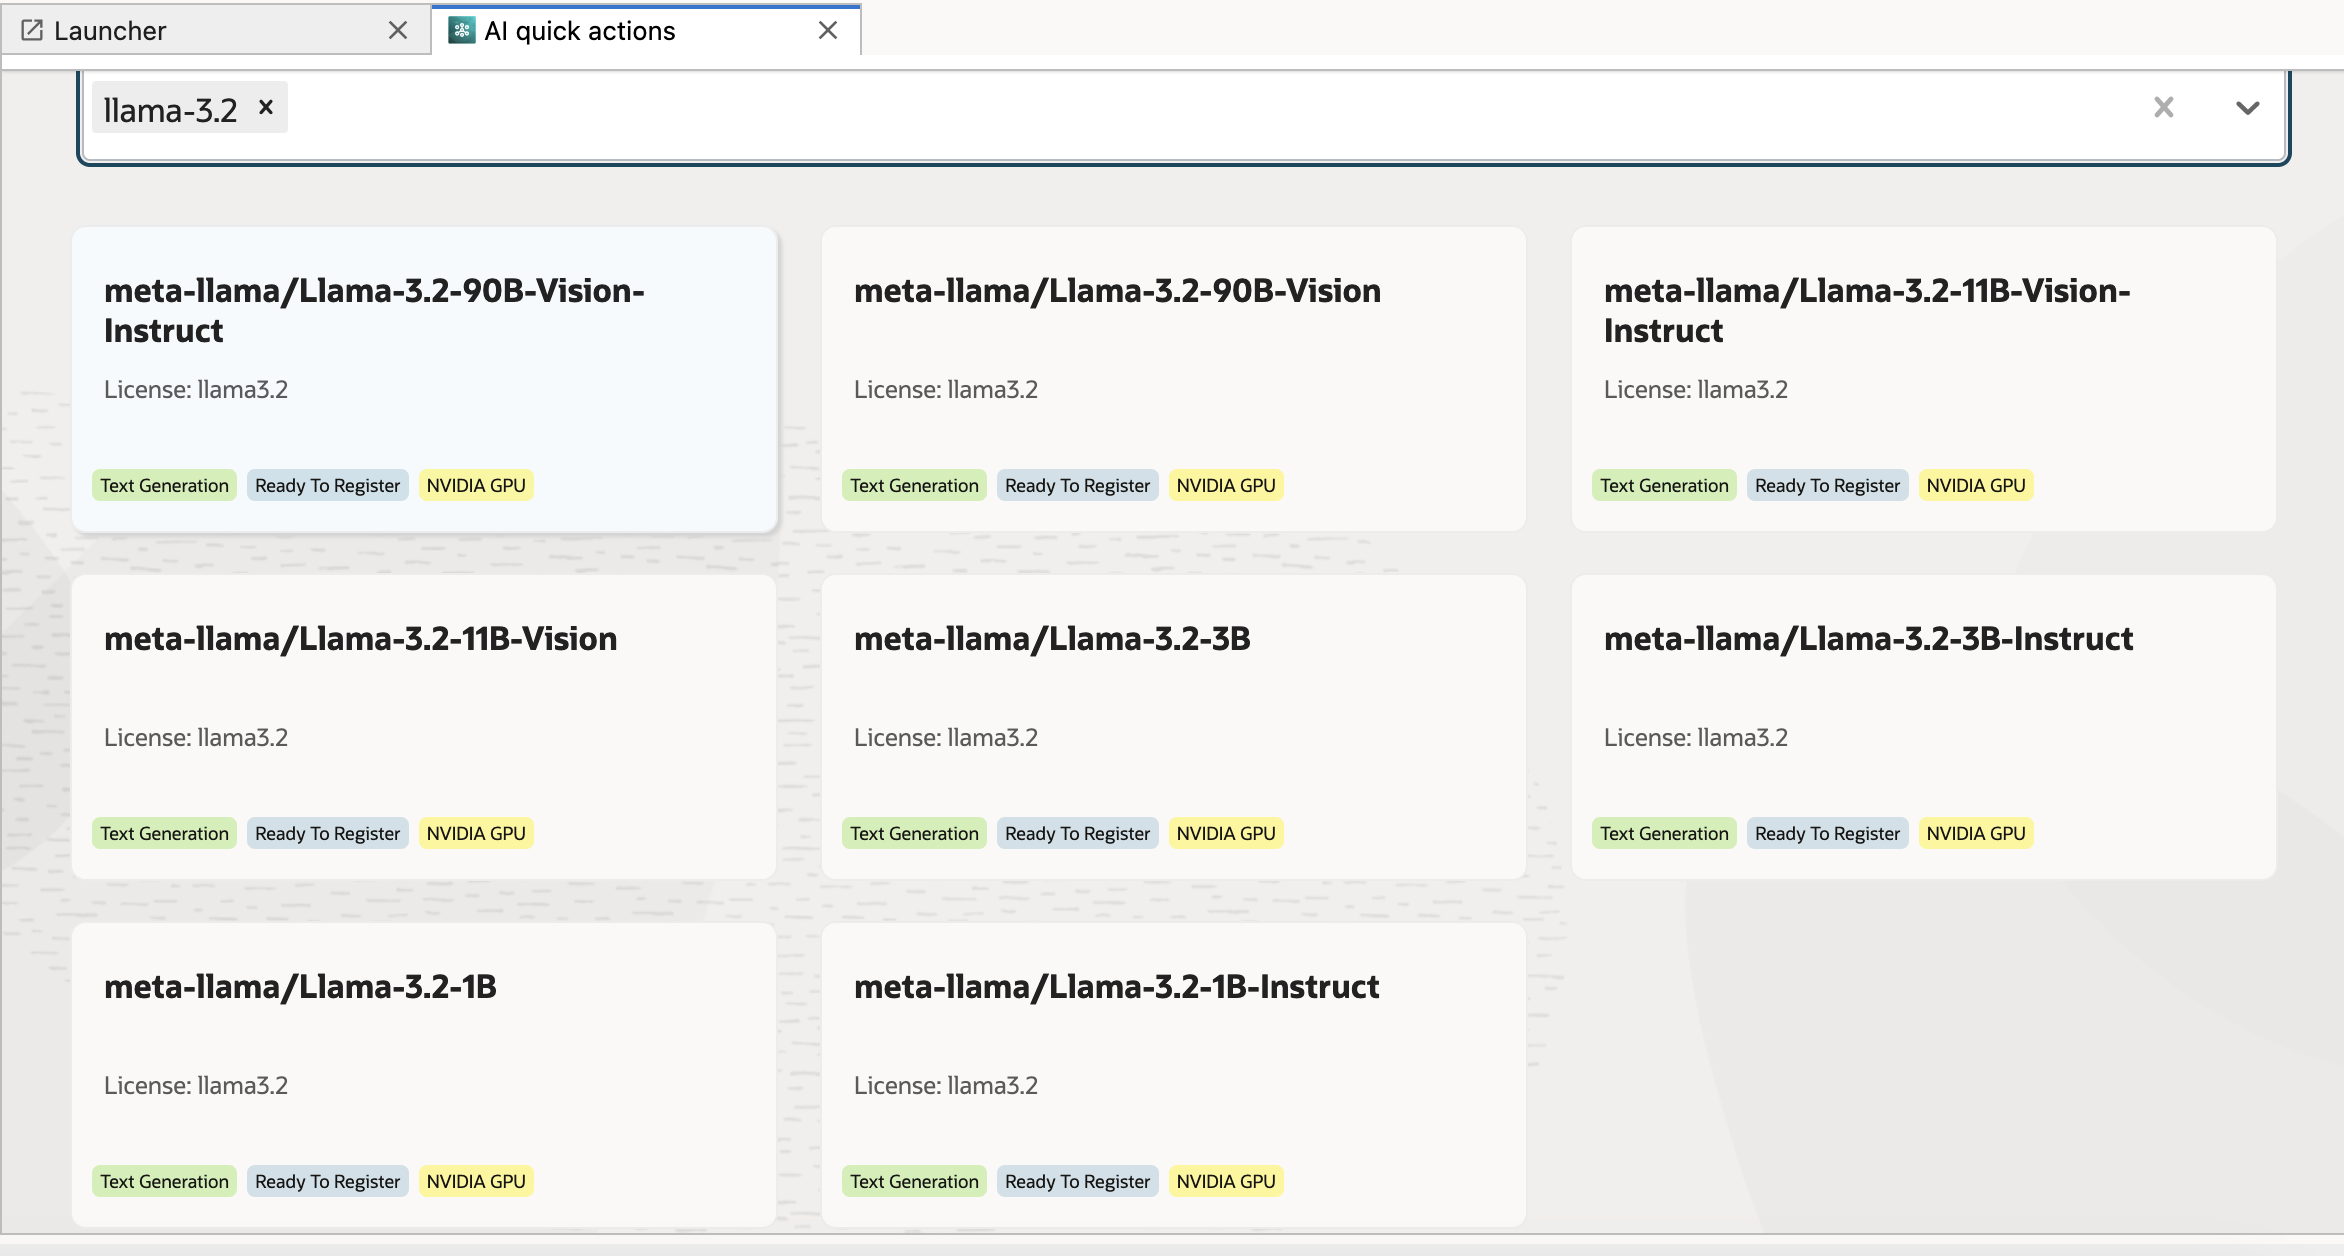Viewport: 2344px width, 1256px height.
Task: Click Text Generation tag on Llama-3.2-3B
Action: (914, 833)
